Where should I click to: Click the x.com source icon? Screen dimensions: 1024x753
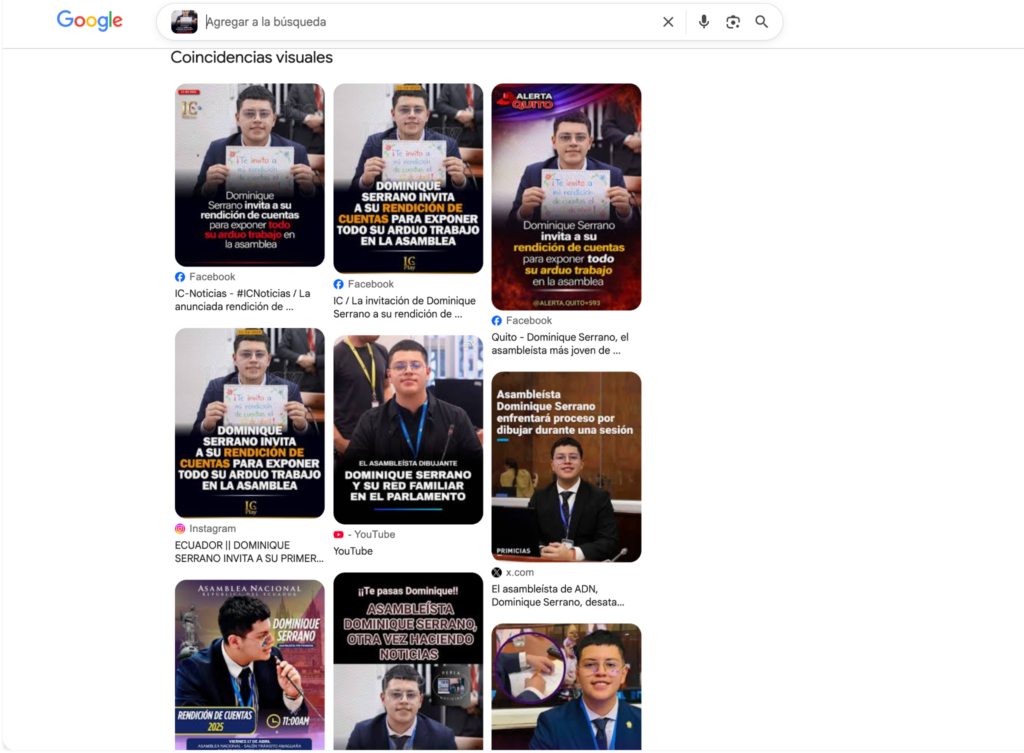(x=497, y=573)
